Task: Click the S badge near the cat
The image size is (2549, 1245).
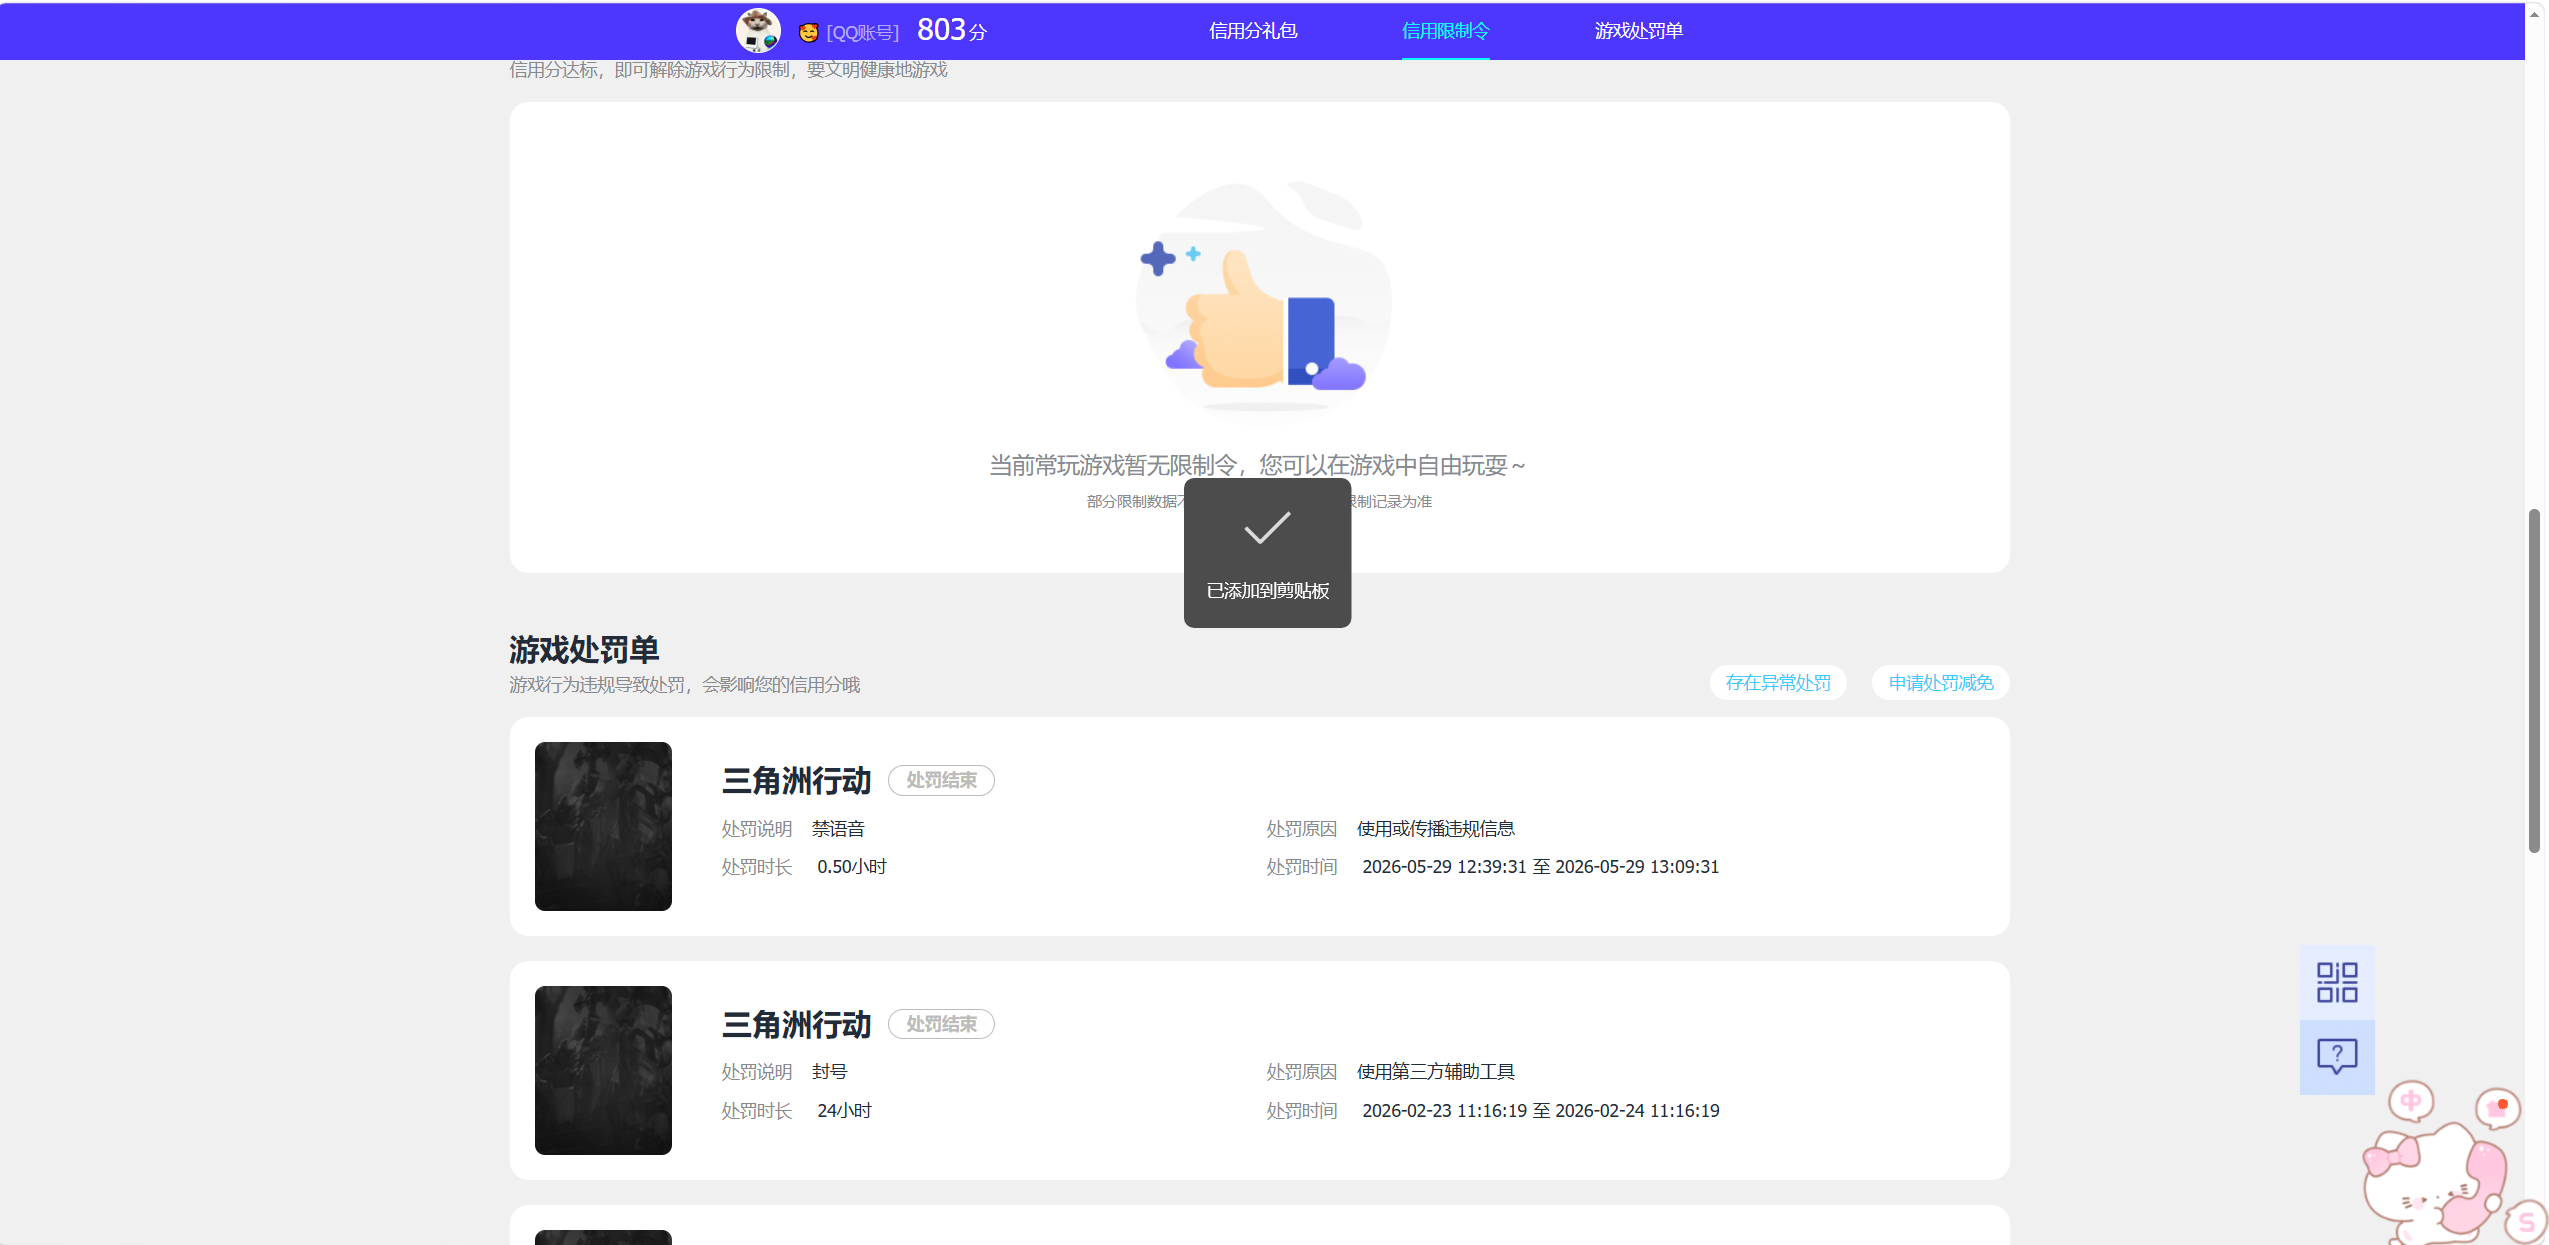Action: (x=2526, y=1221)
